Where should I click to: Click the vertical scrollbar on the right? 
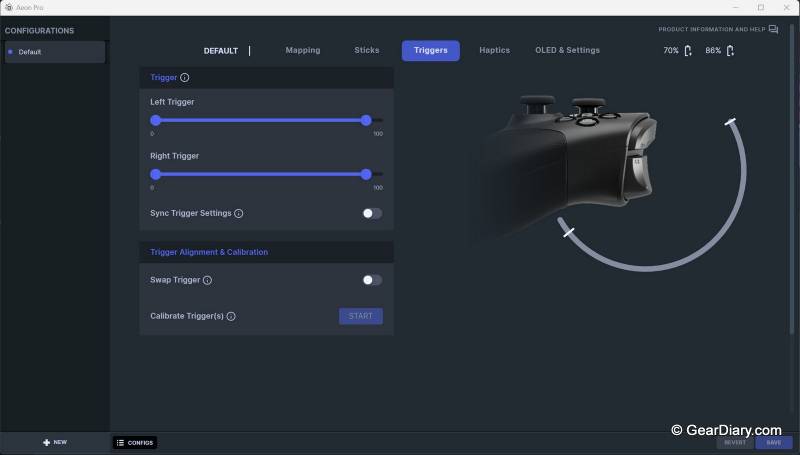[x=792, y=179]
